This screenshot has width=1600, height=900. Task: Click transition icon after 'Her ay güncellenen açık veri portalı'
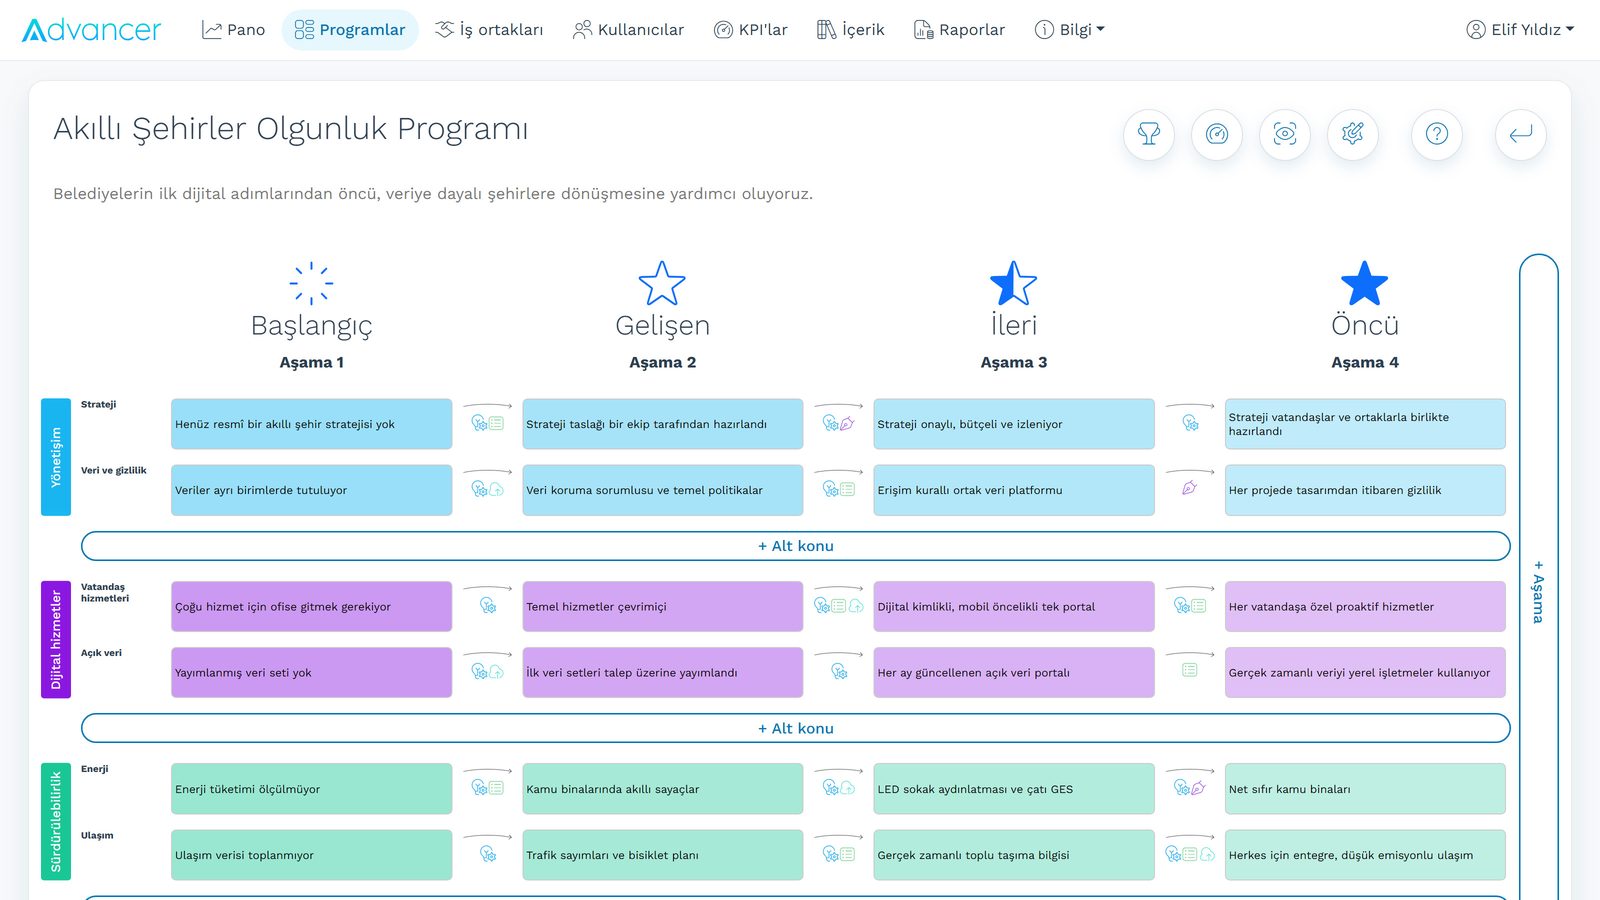[1189, 670]
